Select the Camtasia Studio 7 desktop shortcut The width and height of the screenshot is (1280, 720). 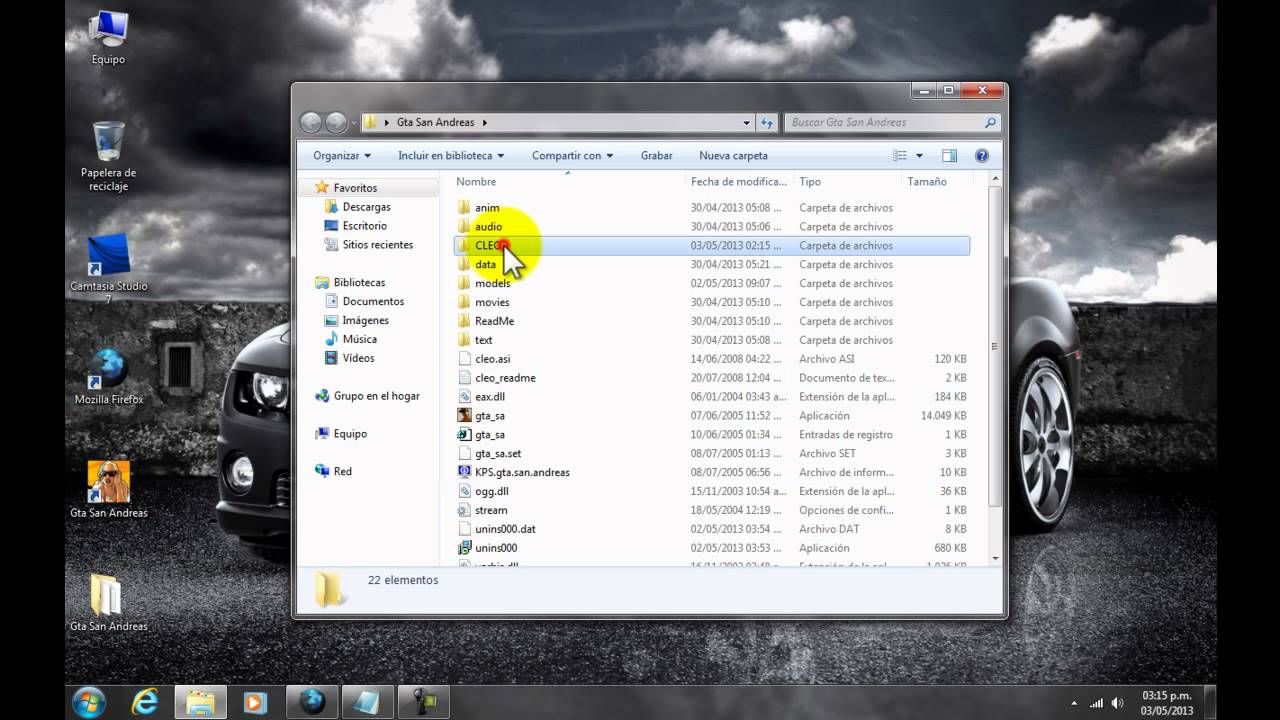[x=108, y=270]
